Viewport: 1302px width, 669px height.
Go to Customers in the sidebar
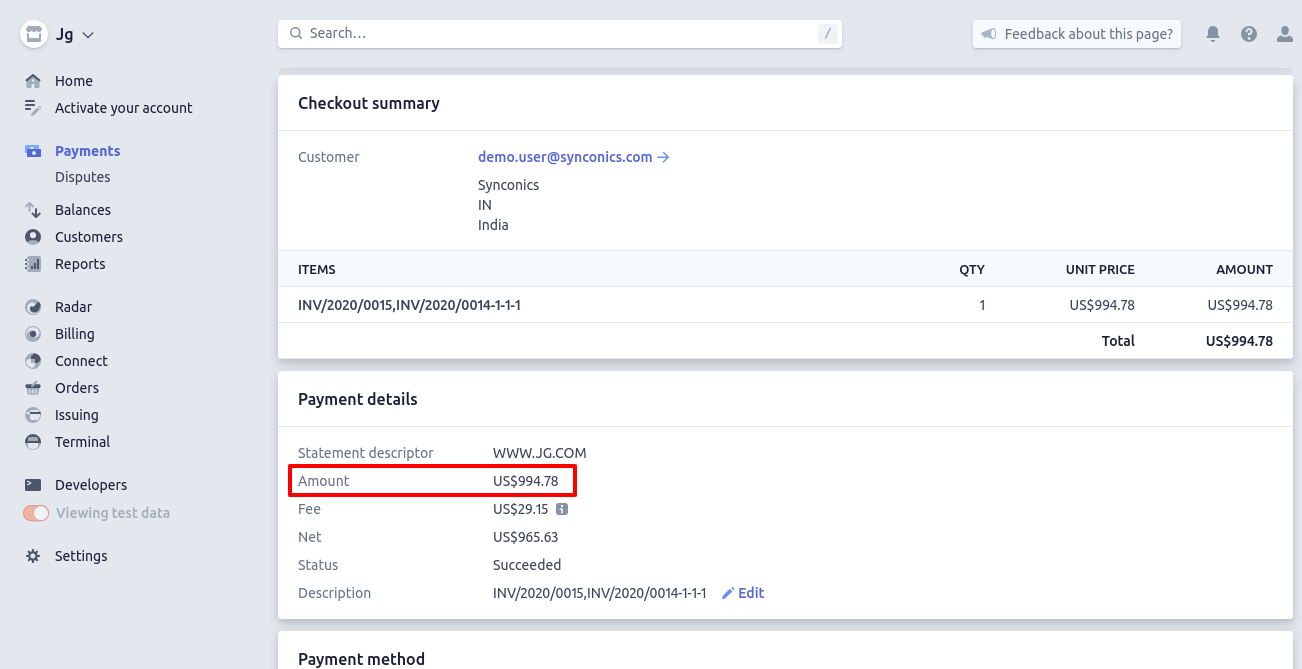click(88, 237)
